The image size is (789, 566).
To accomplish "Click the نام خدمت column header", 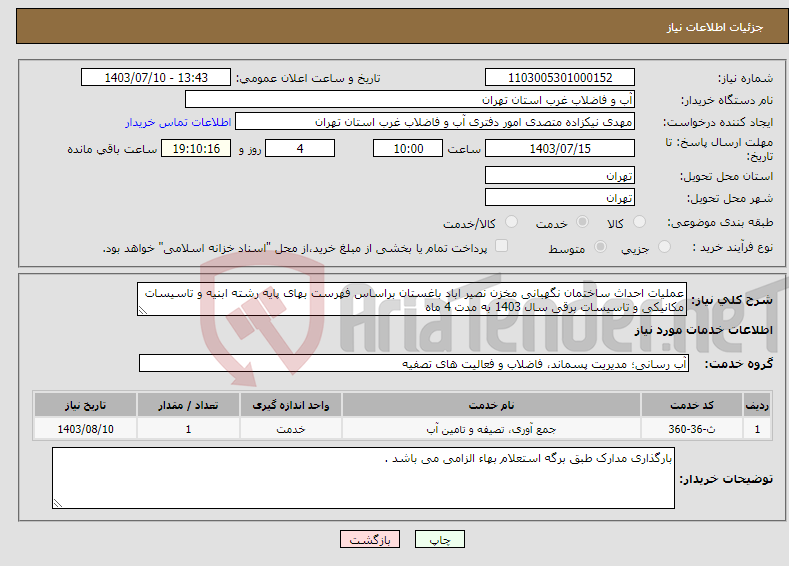I will (491, 405).
